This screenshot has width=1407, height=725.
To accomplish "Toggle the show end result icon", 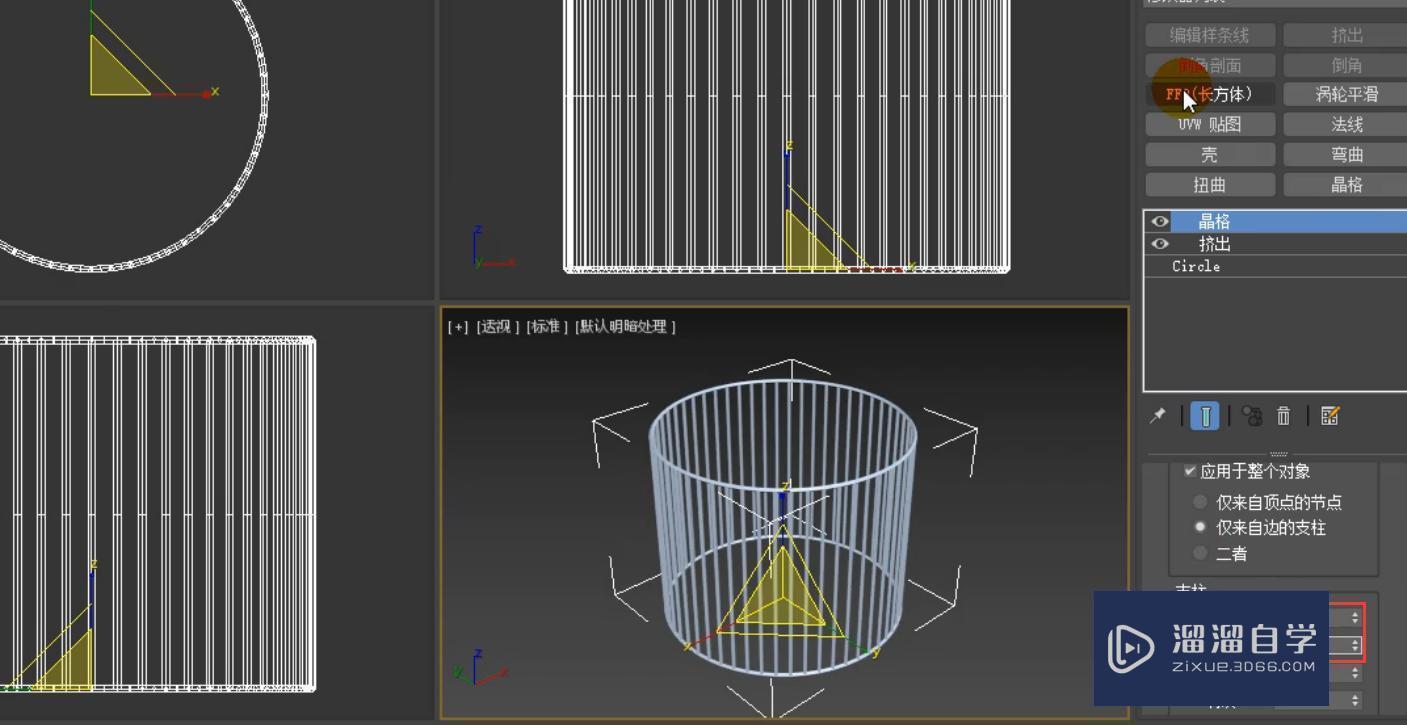I will click(x=1205, y=416).
